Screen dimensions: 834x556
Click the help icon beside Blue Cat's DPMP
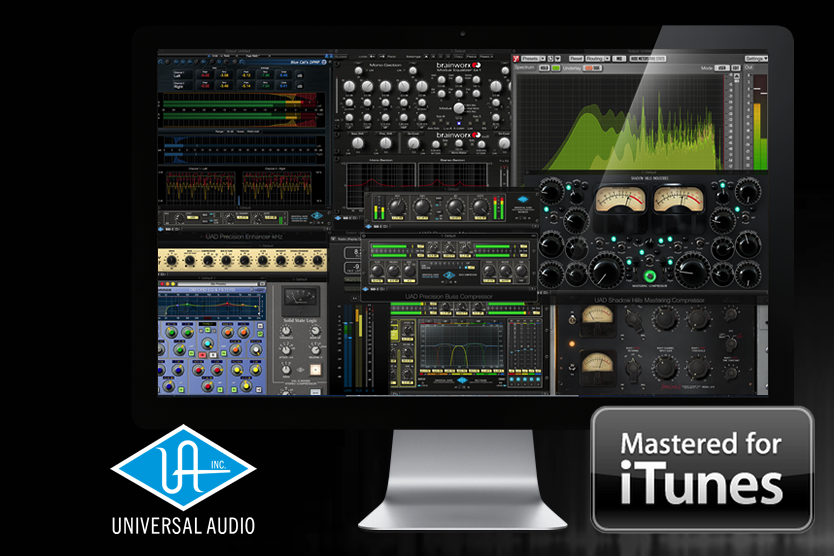coord(325,62)
